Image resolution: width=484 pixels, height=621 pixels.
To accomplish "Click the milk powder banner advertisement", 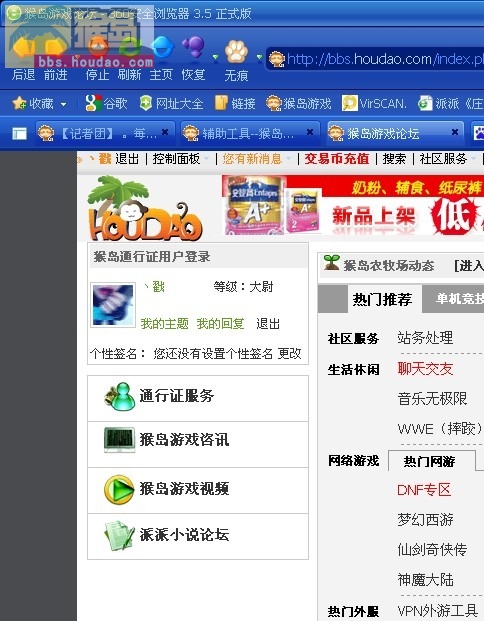I will 353,205.
